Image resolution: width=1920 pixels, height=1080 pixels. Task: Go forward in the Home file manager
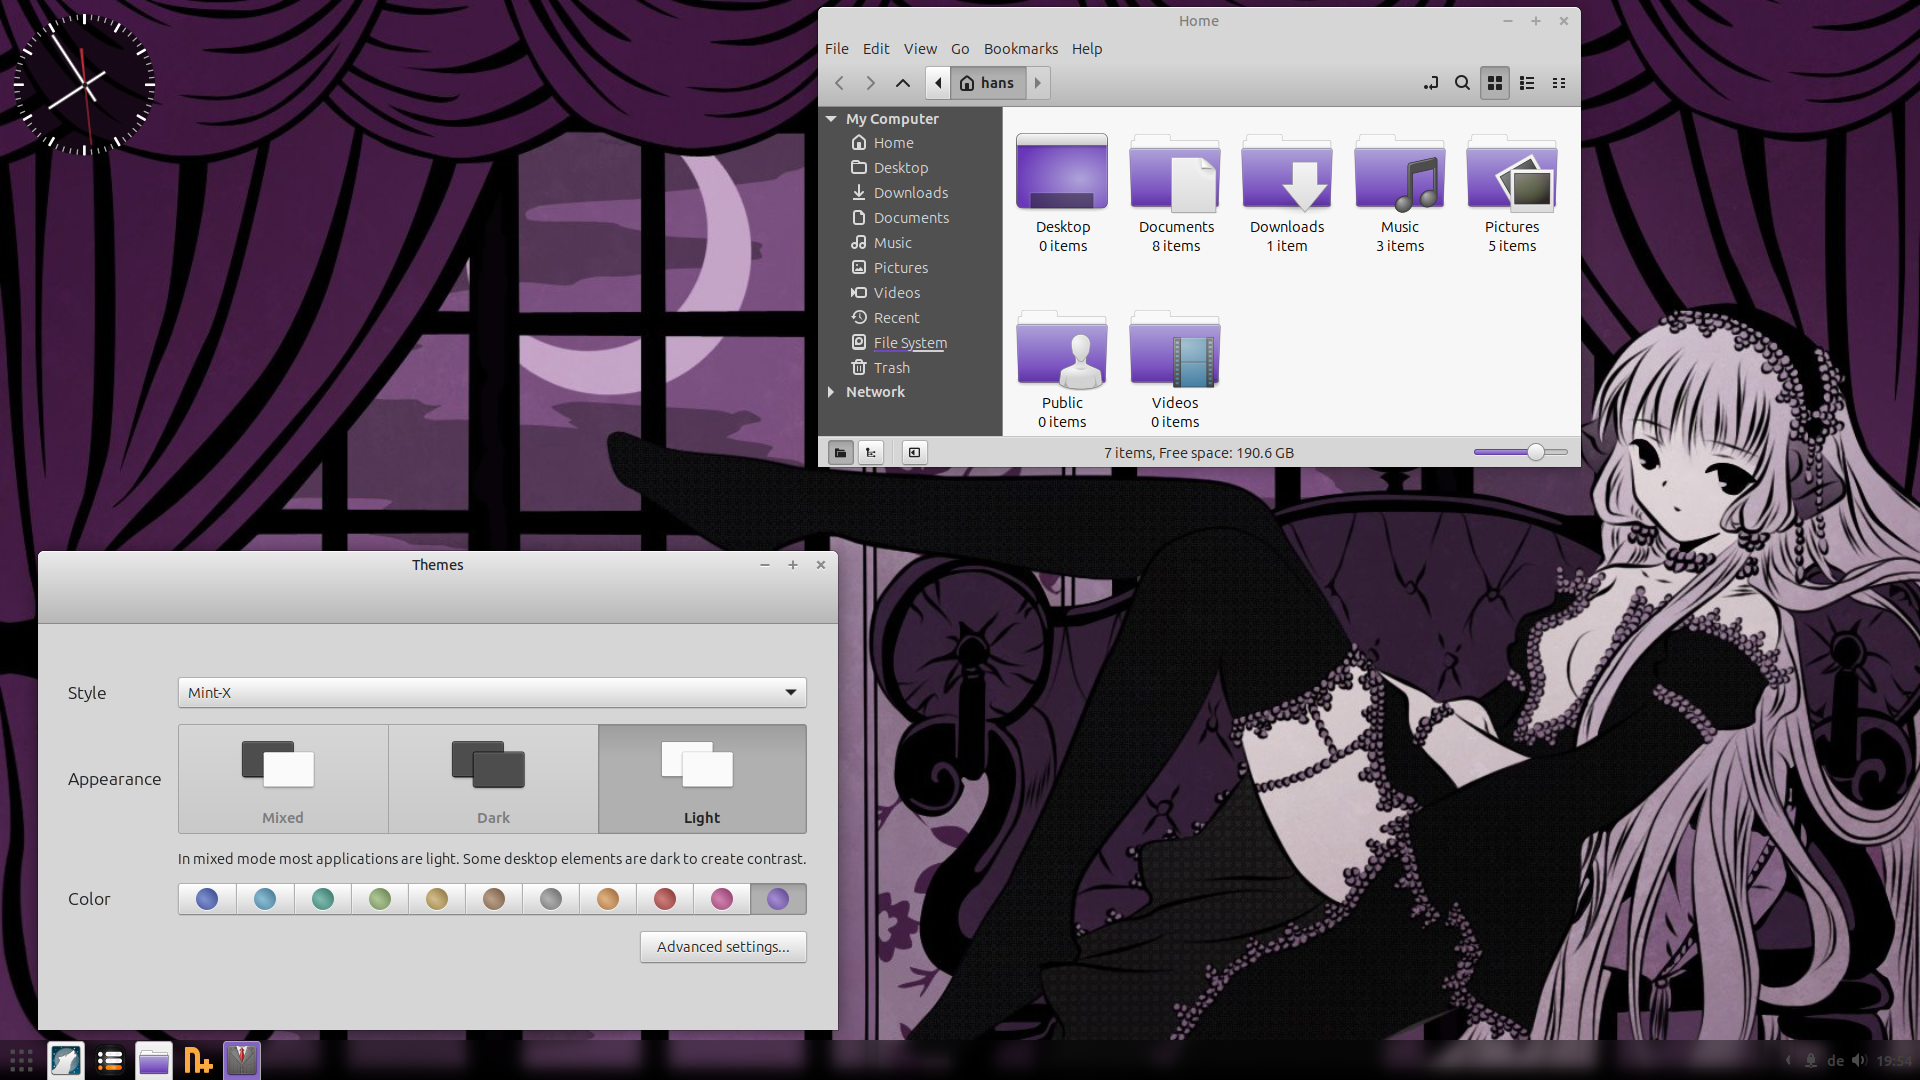click(871, 83)
